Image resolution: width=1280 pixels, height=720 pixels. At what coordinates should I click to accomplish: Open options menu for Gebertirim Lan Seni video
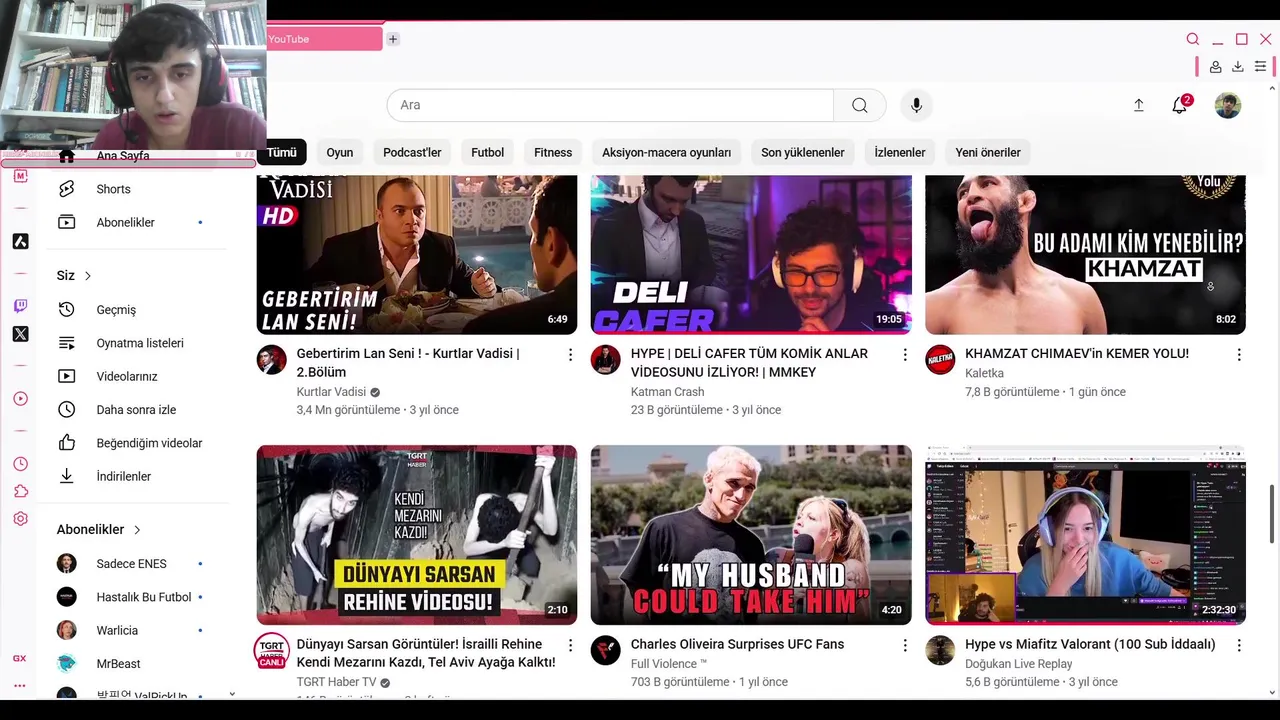(x=570, y=355)
